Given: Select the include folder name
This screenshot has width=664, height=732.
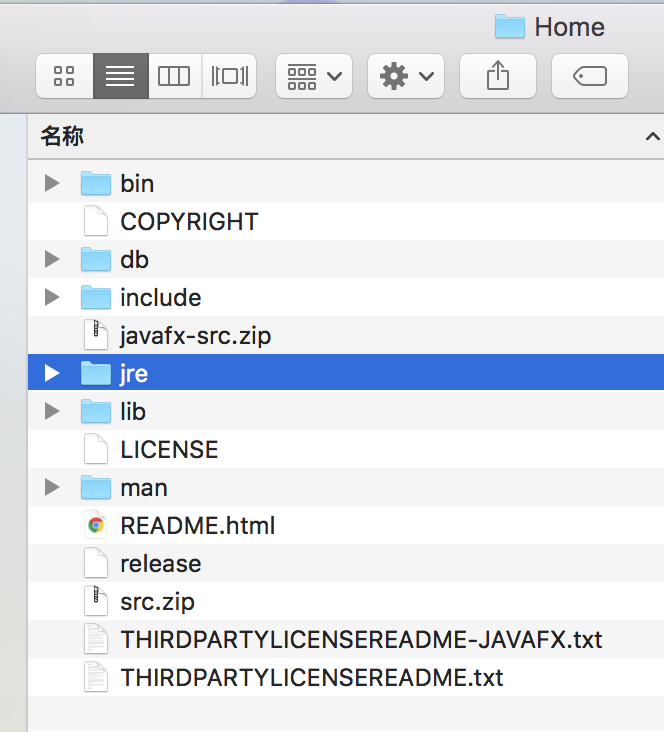Looking at the screenshot, I should [161, 297].
